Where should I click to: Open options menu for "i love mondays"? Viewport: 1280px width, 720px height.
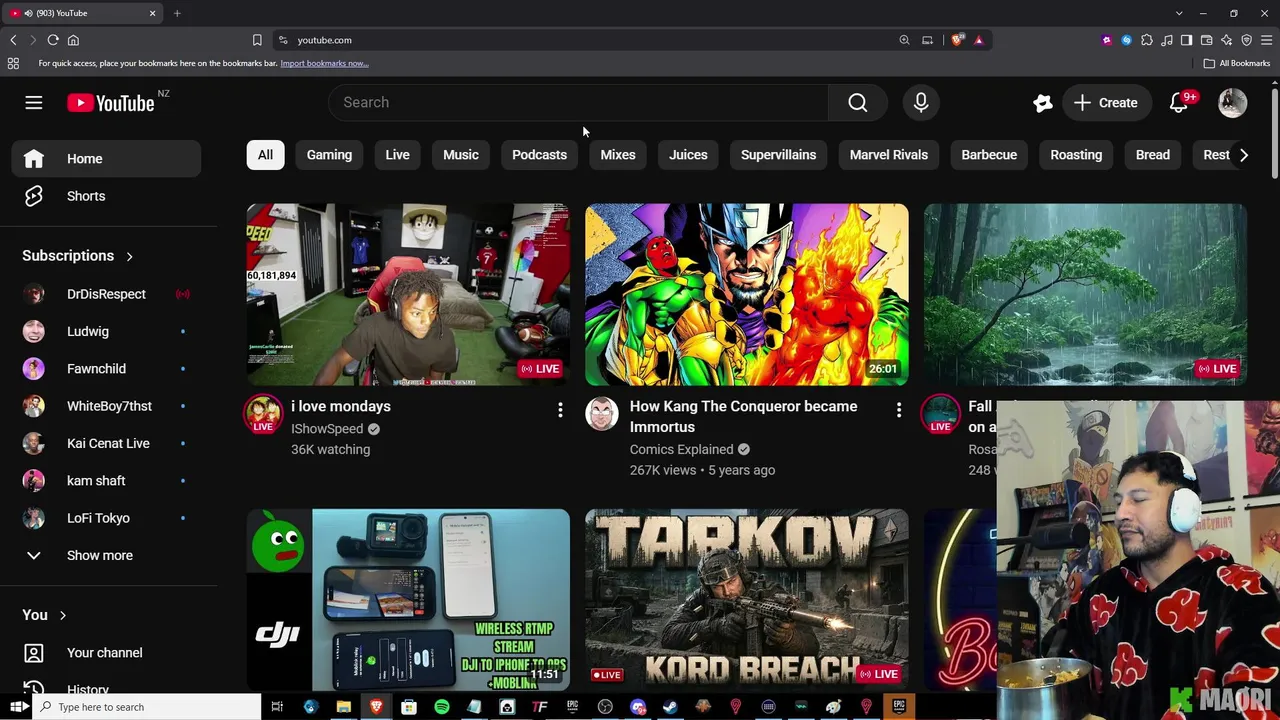click(x=560, y=410)
